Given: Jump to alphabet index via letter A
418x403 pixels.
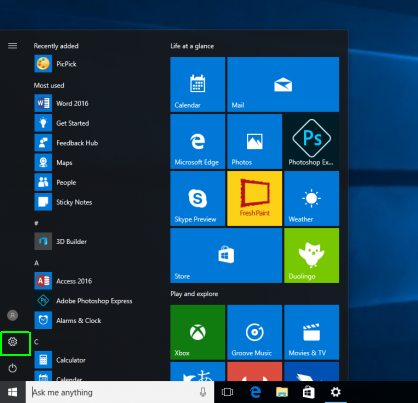Looking at the screenshot, I should pos(37,263).
